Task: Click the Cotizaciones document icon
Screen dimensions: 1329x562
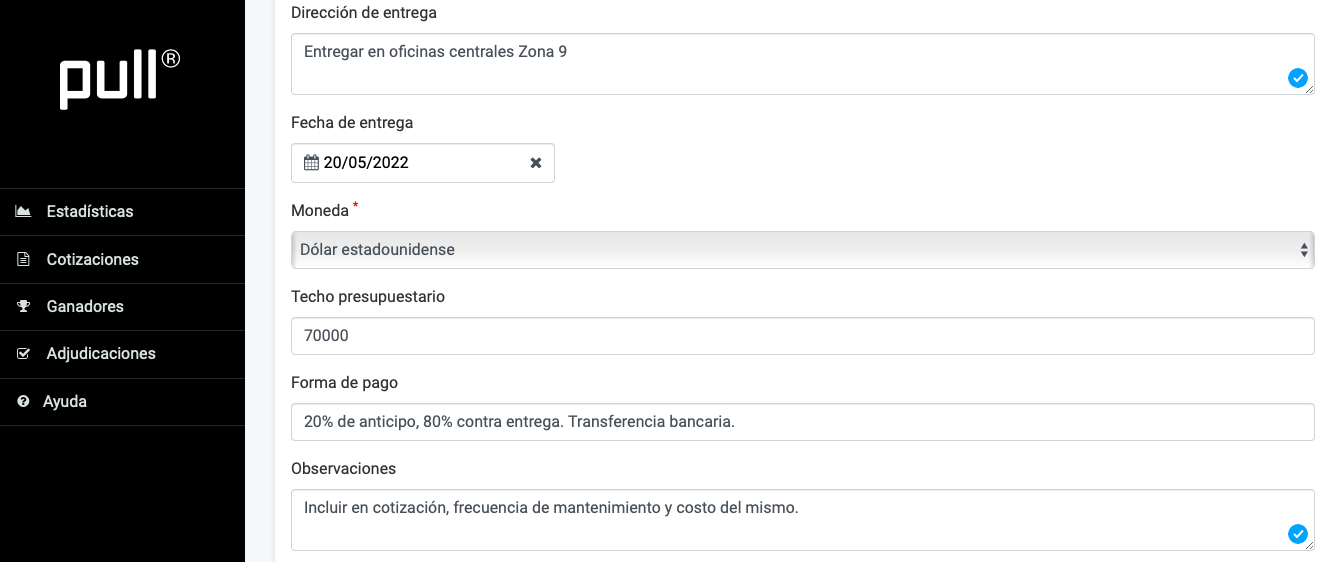Action: click(23, 259)
